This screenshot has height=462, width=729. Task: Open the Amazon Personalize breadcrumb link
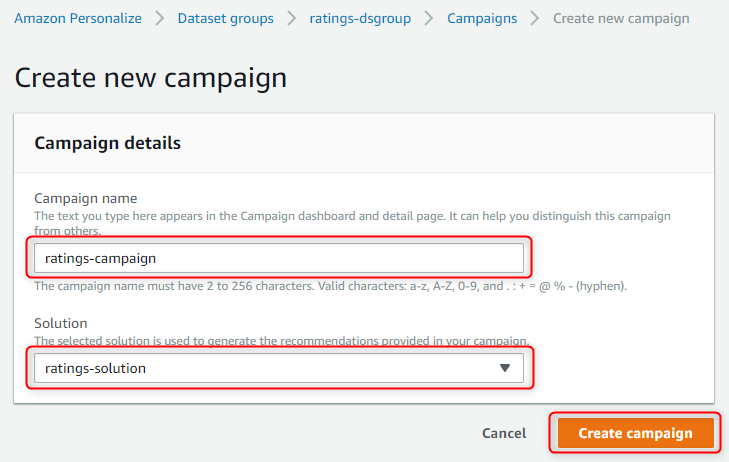(x=78, y=19)
